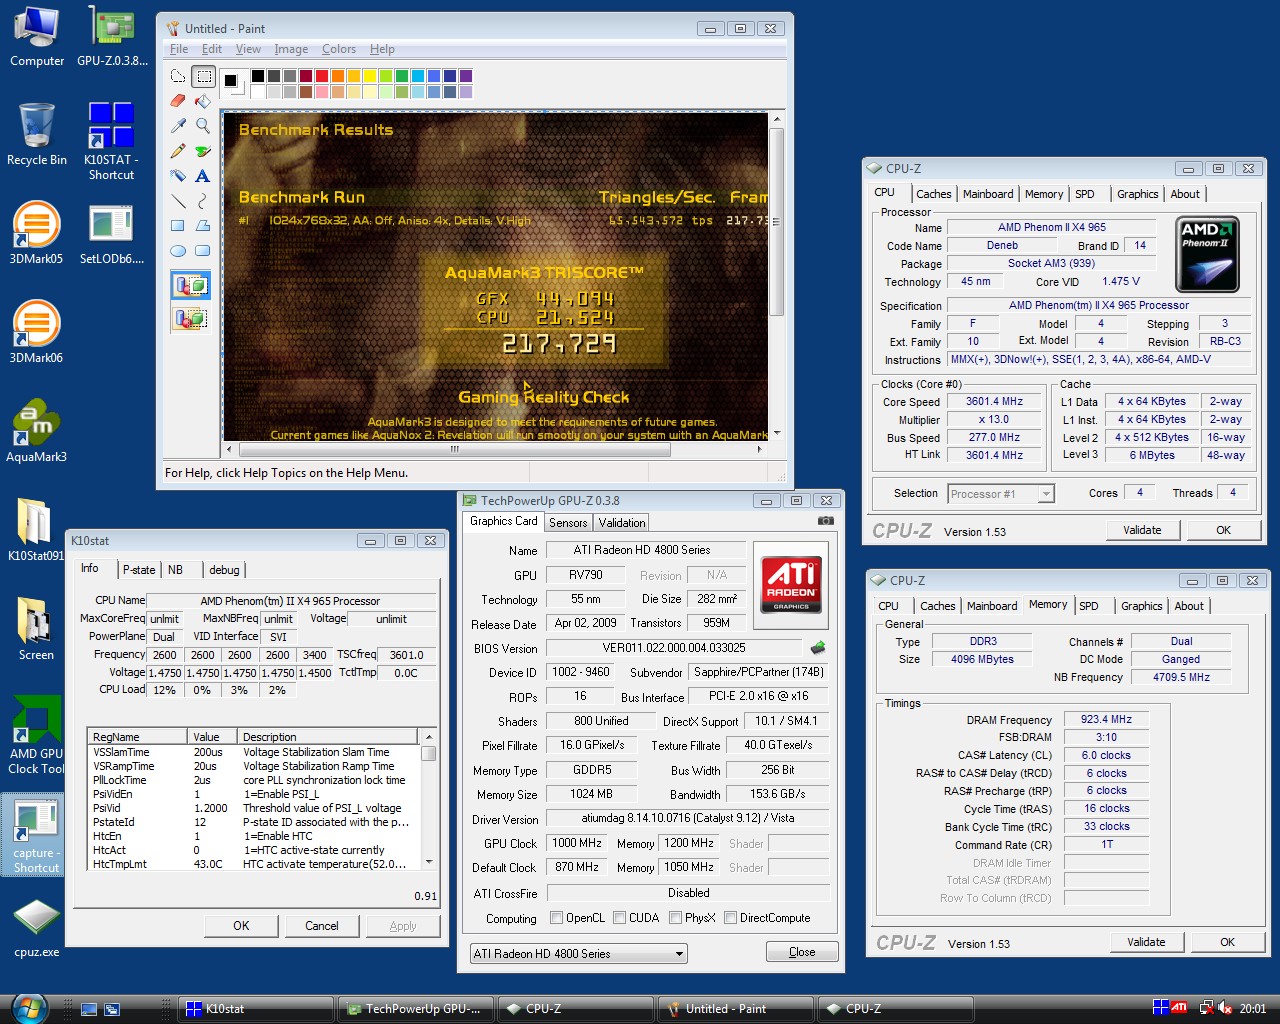Open the K10STAT Shortcut desktop icon

(111, 141)
